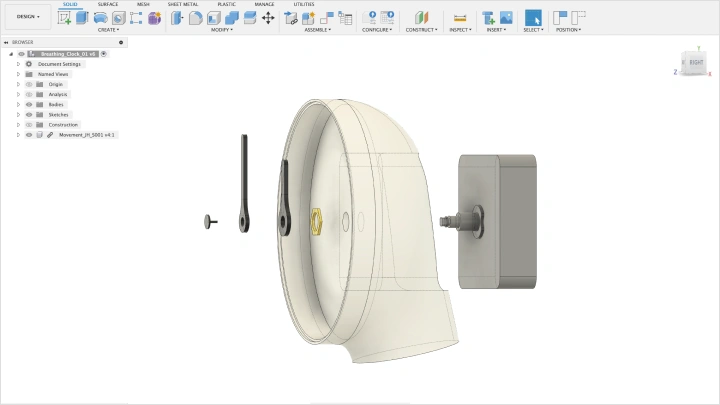Click the Move/Copy arrows icon
This screenshot has width=720, height=405.
tap(268, 18)
